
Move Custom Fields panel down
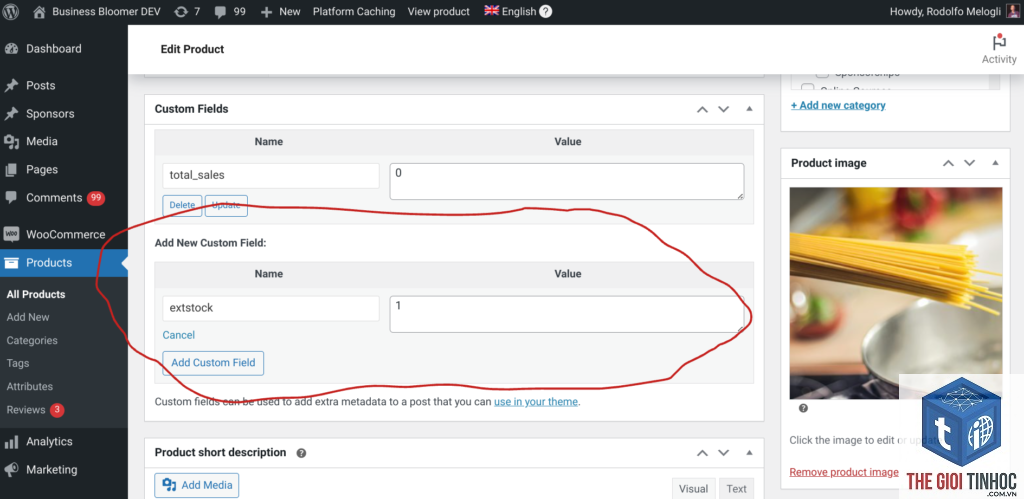[x=724, y=109]
